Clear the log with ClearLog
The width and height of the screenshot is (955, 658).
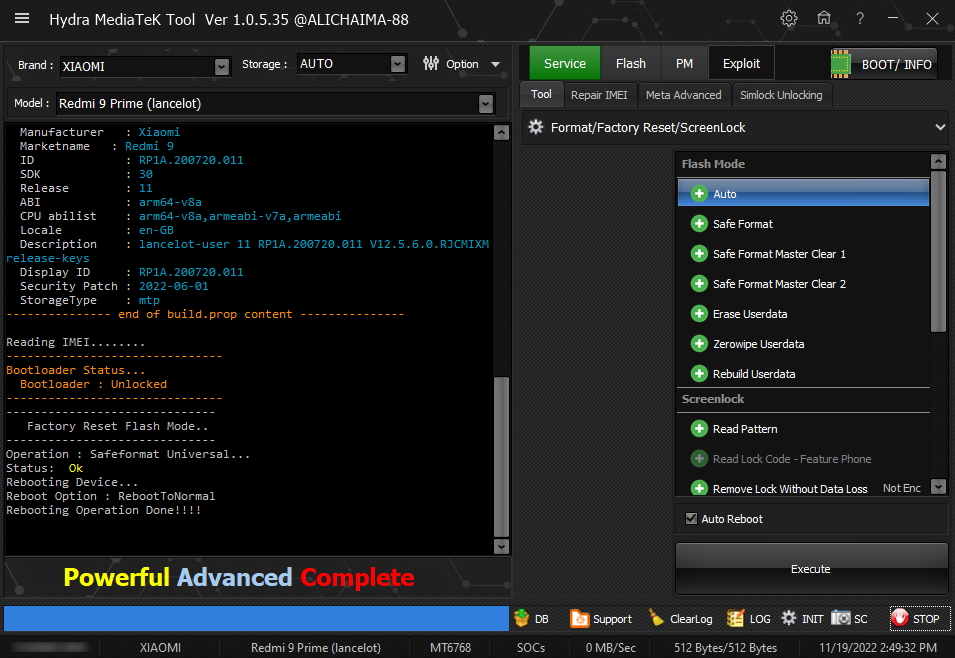[680, 619]
